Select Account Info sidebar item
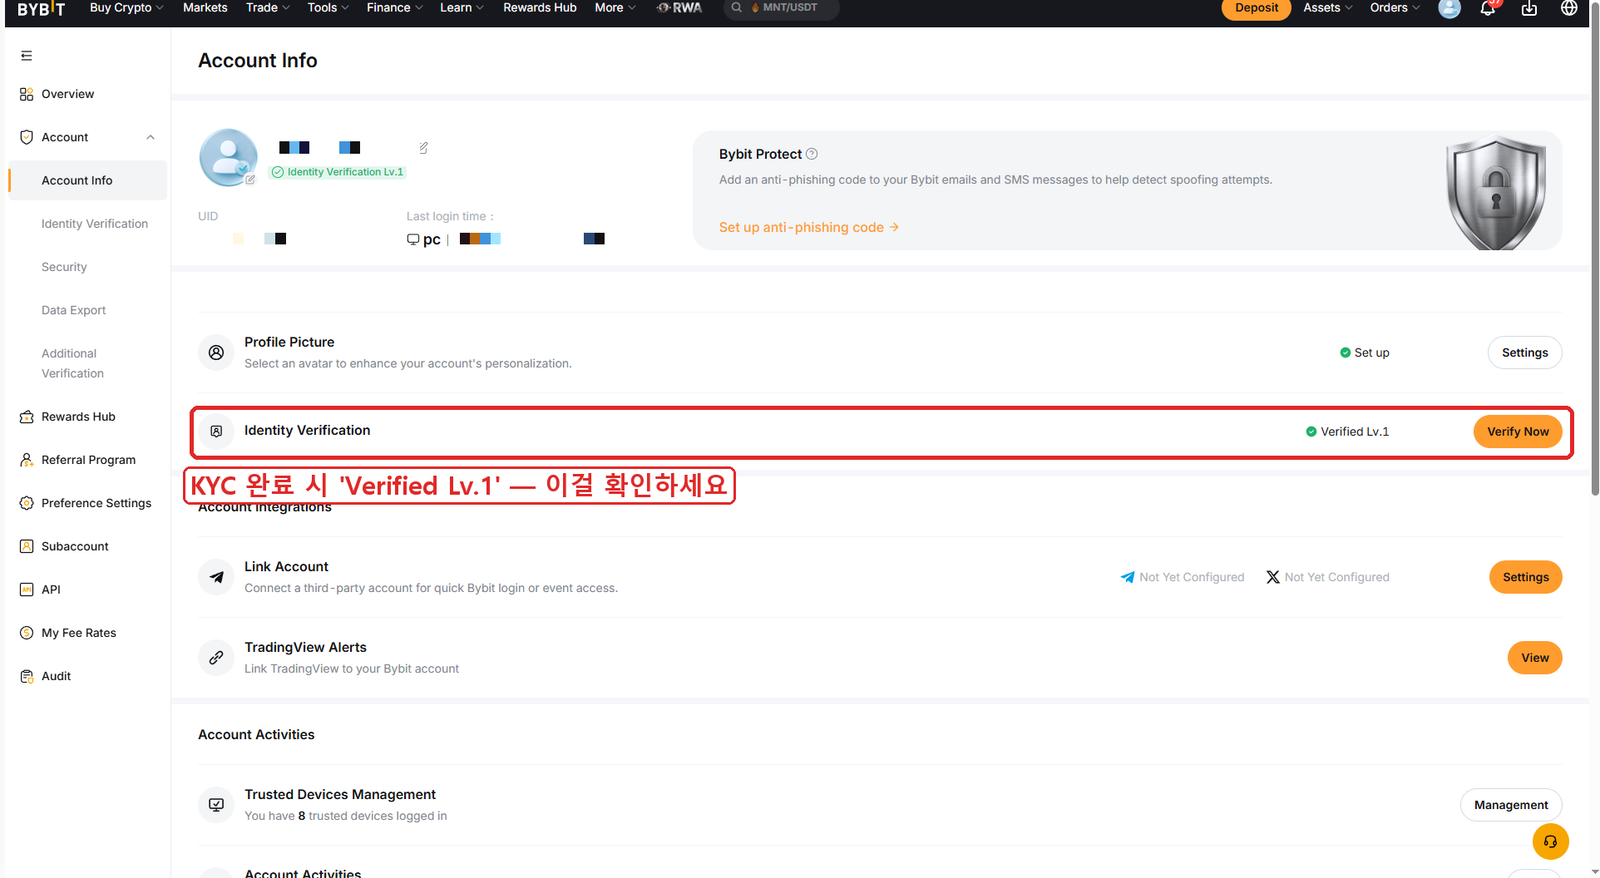The height and width of the screenshot is (878, 1600). click(88, 181)
